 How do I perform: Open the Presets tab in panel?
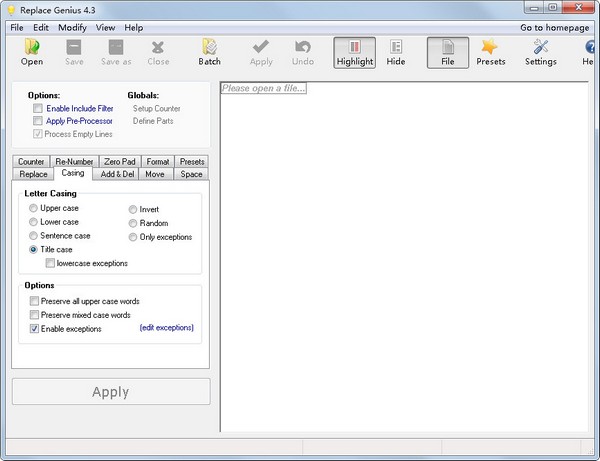192,161
